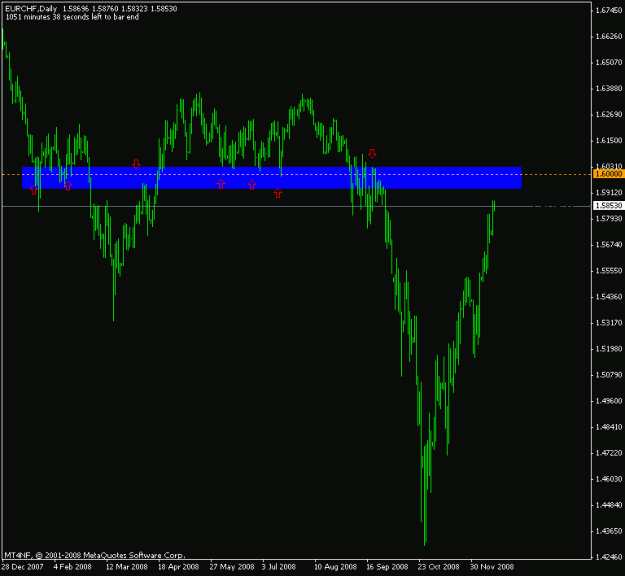The height and width of the screenshot is (576, 625).
Task: Click the 4 Feb 2008 date label
Action: 72,567
